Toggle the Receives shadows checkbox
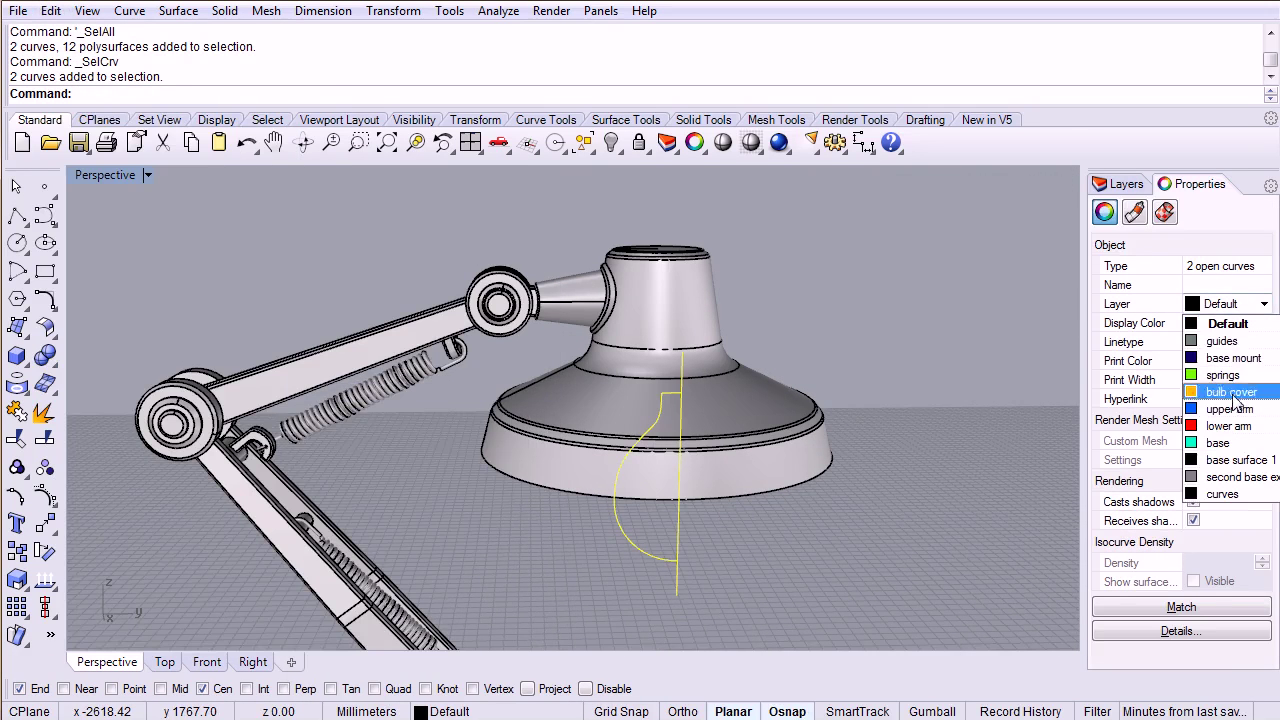Viewport: 1280px width, 720px height. pyautogui.click(x=1193, y=520)
